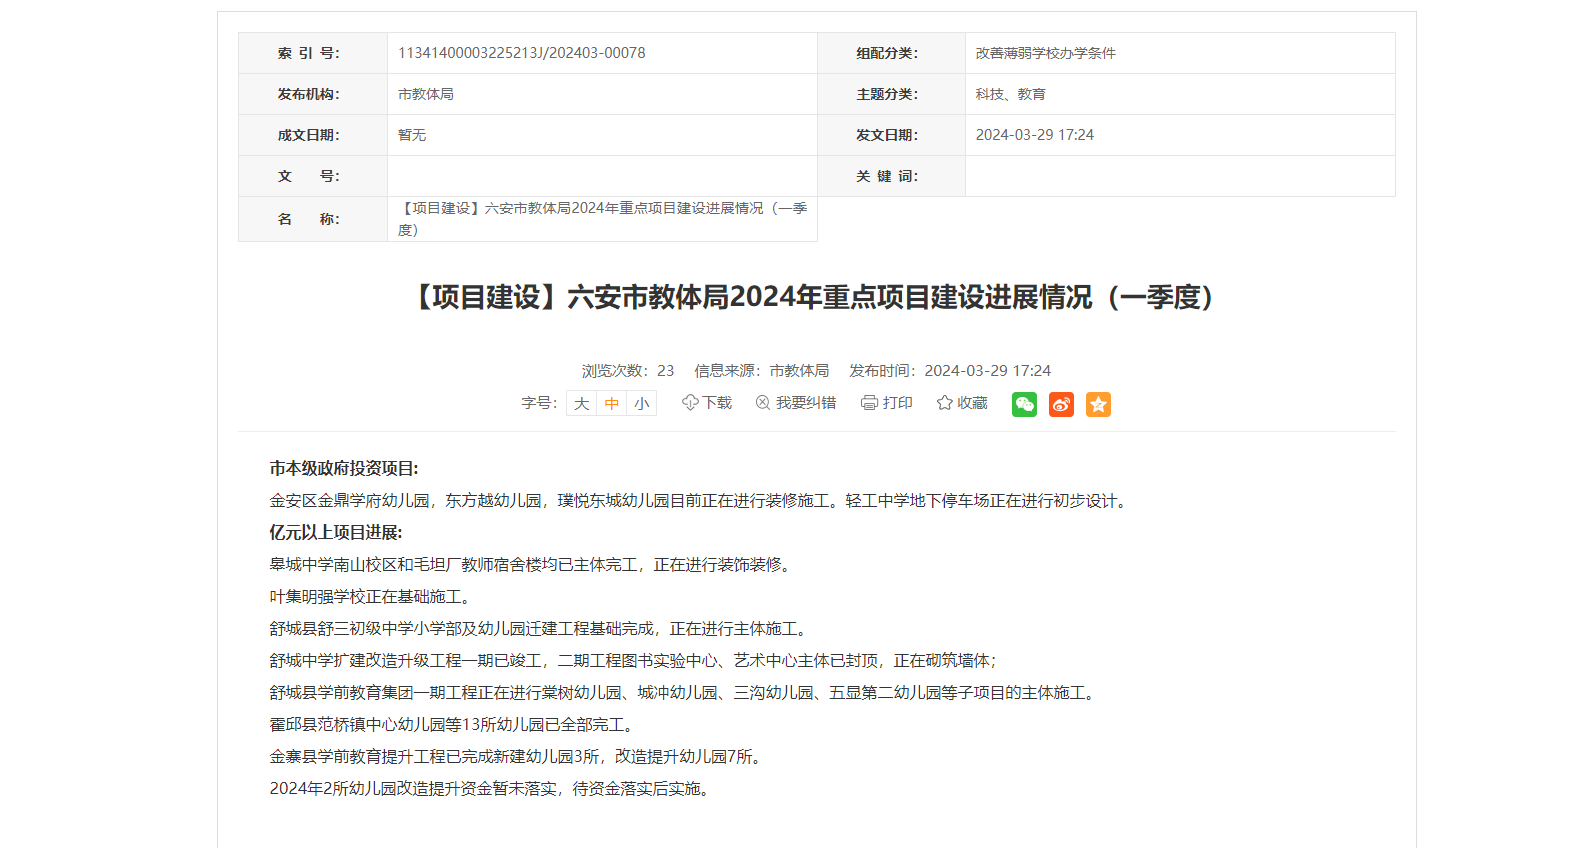Image resolution: width=1569 pixels, height=848 pixels.
Task: Click the cloud download icon
Action: coord(690,403)
